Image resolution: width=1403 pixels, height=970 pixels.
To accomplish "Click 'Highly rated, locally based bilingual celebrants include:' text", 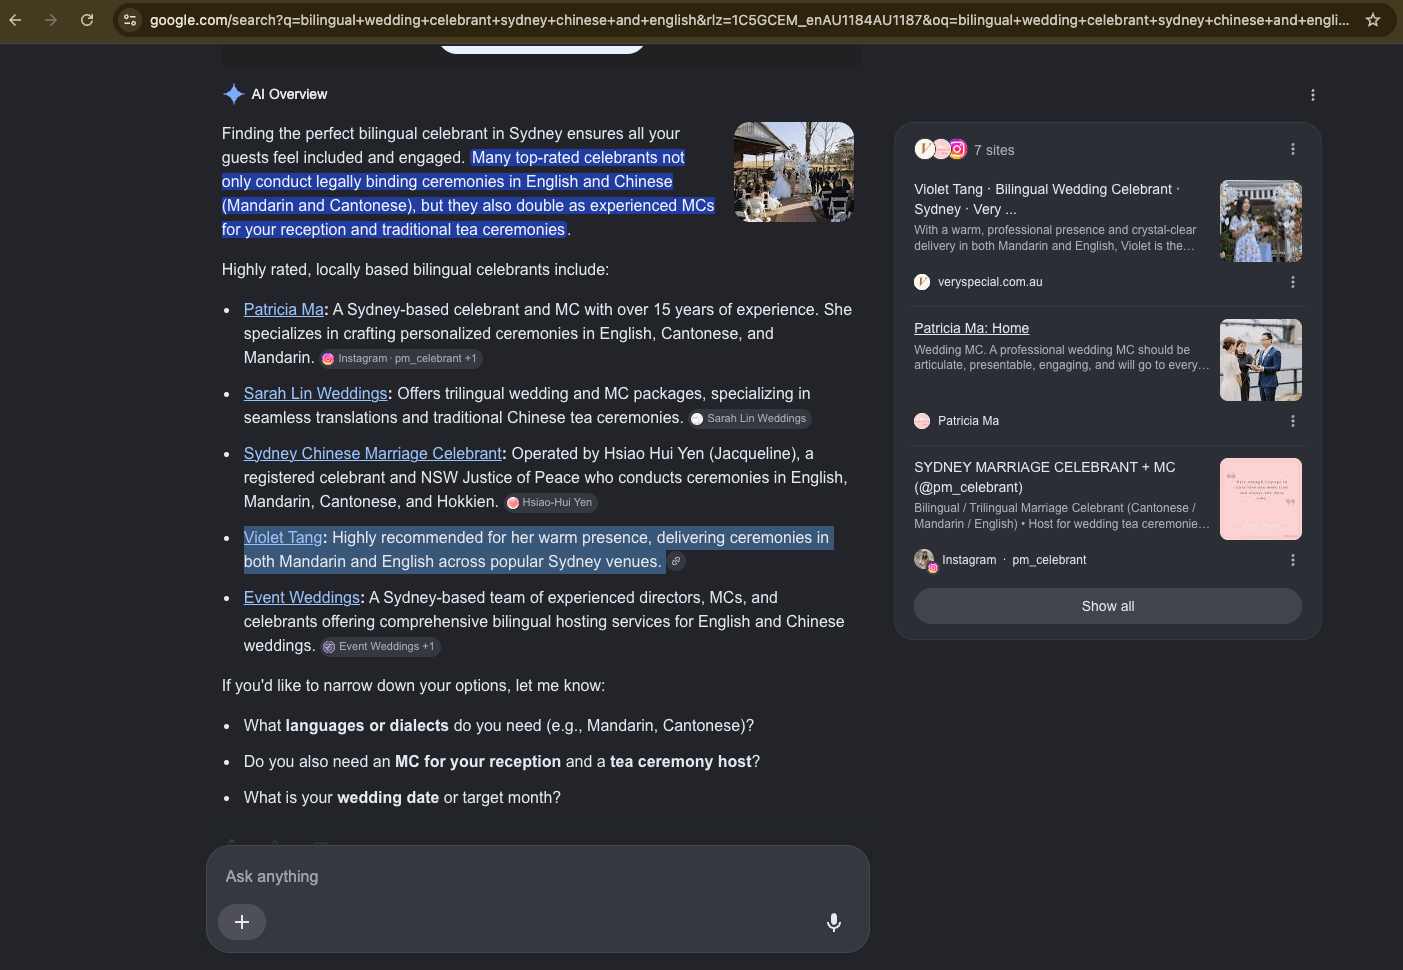I will click(415, 270).
